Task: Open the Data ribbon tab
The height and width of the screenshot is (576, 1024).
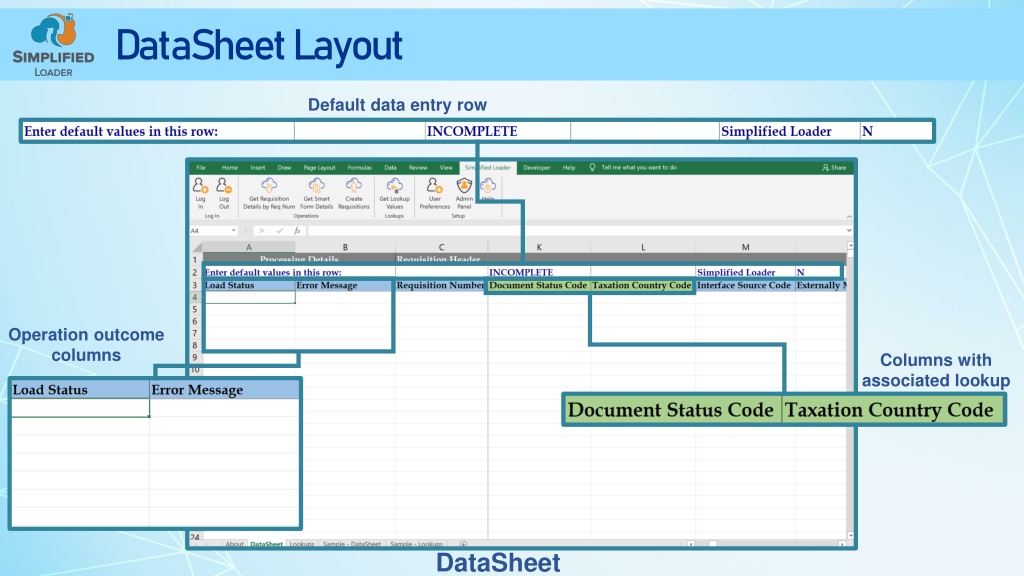Action: tap(391, 168)
